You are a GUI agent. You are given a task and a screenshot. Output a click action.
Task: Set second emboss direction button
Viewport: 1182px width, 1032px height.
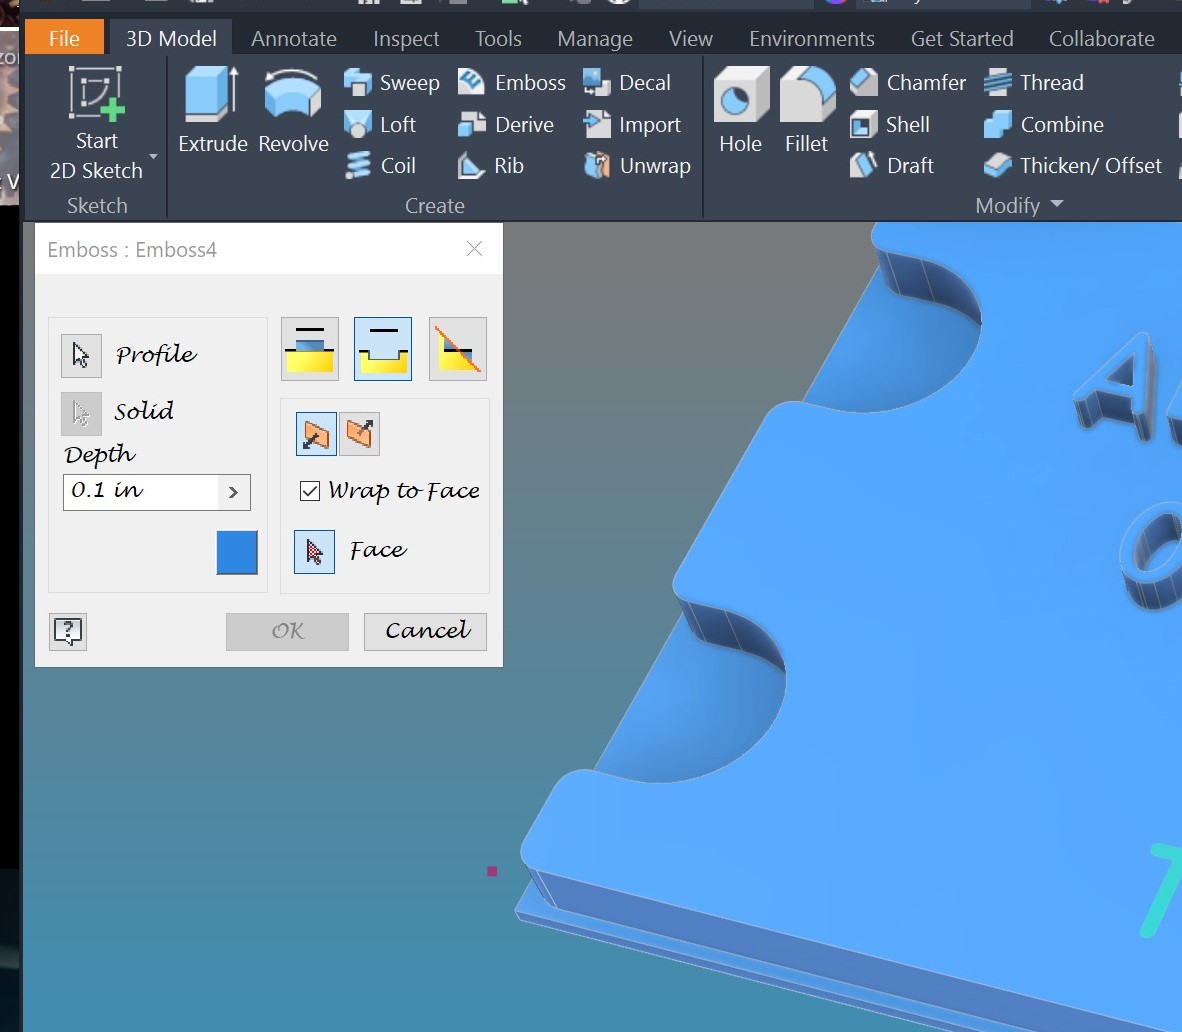[x=360, y=433]
